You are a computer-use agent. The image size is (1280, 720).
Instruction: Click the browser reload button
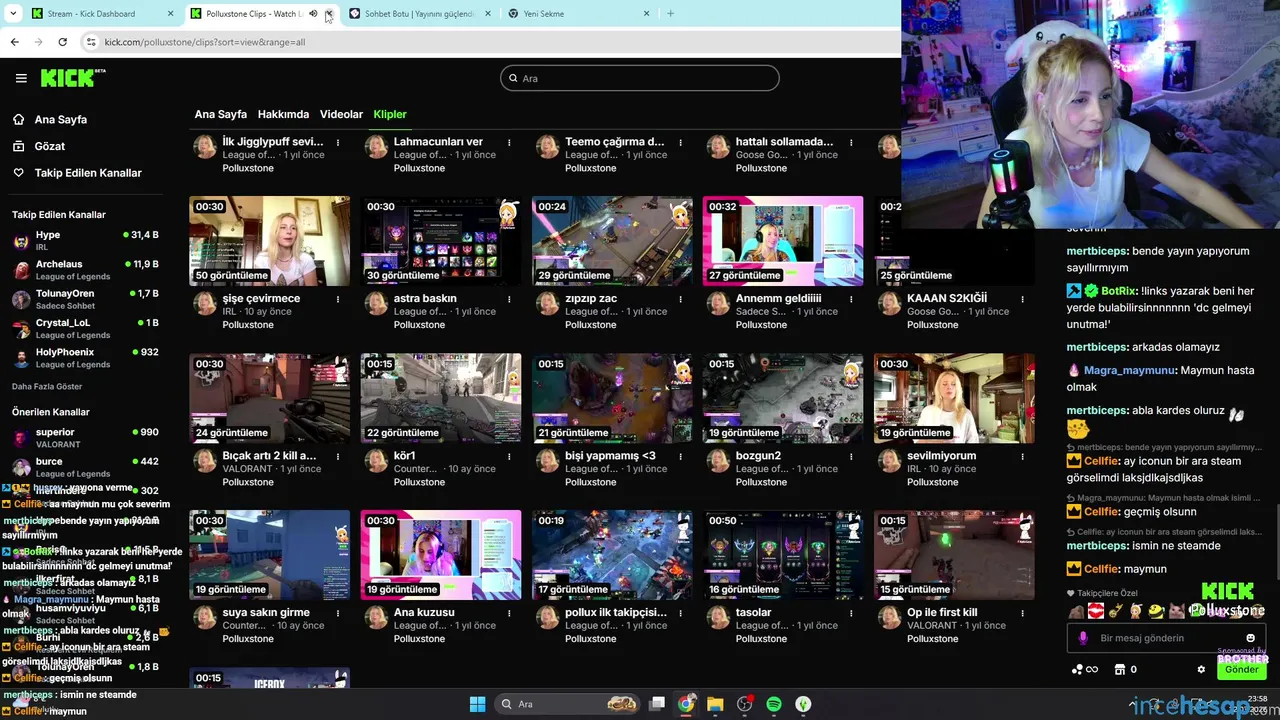pos(62,42)
